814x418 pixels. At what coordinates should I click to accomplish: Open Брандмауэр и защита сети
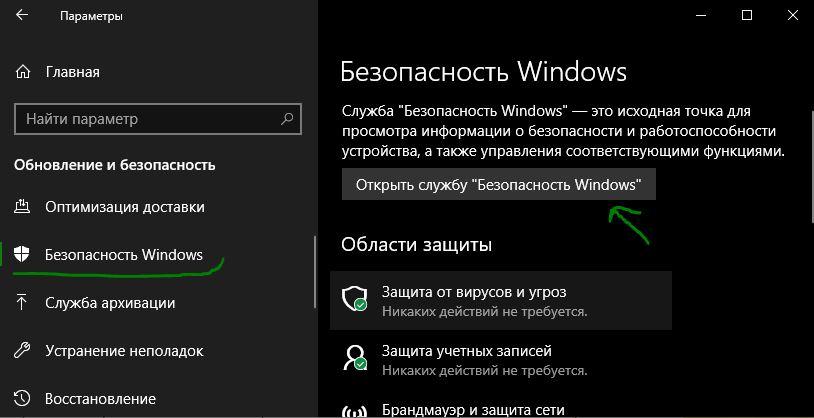click(472, 409)
